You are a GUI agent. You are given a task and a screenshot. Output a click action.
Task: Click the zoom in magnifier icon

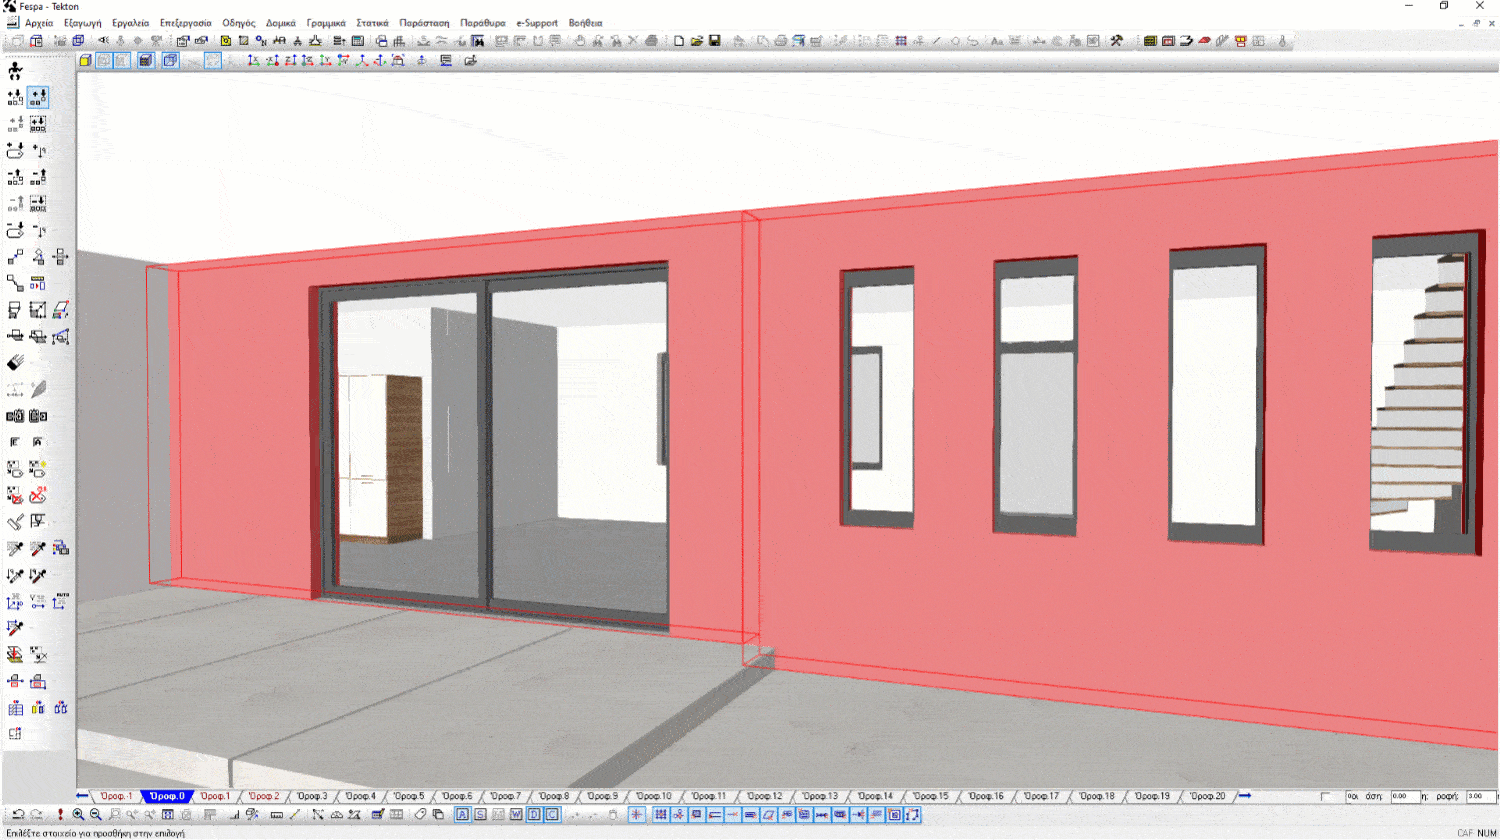pyautogui.click(x=78, y=815)
